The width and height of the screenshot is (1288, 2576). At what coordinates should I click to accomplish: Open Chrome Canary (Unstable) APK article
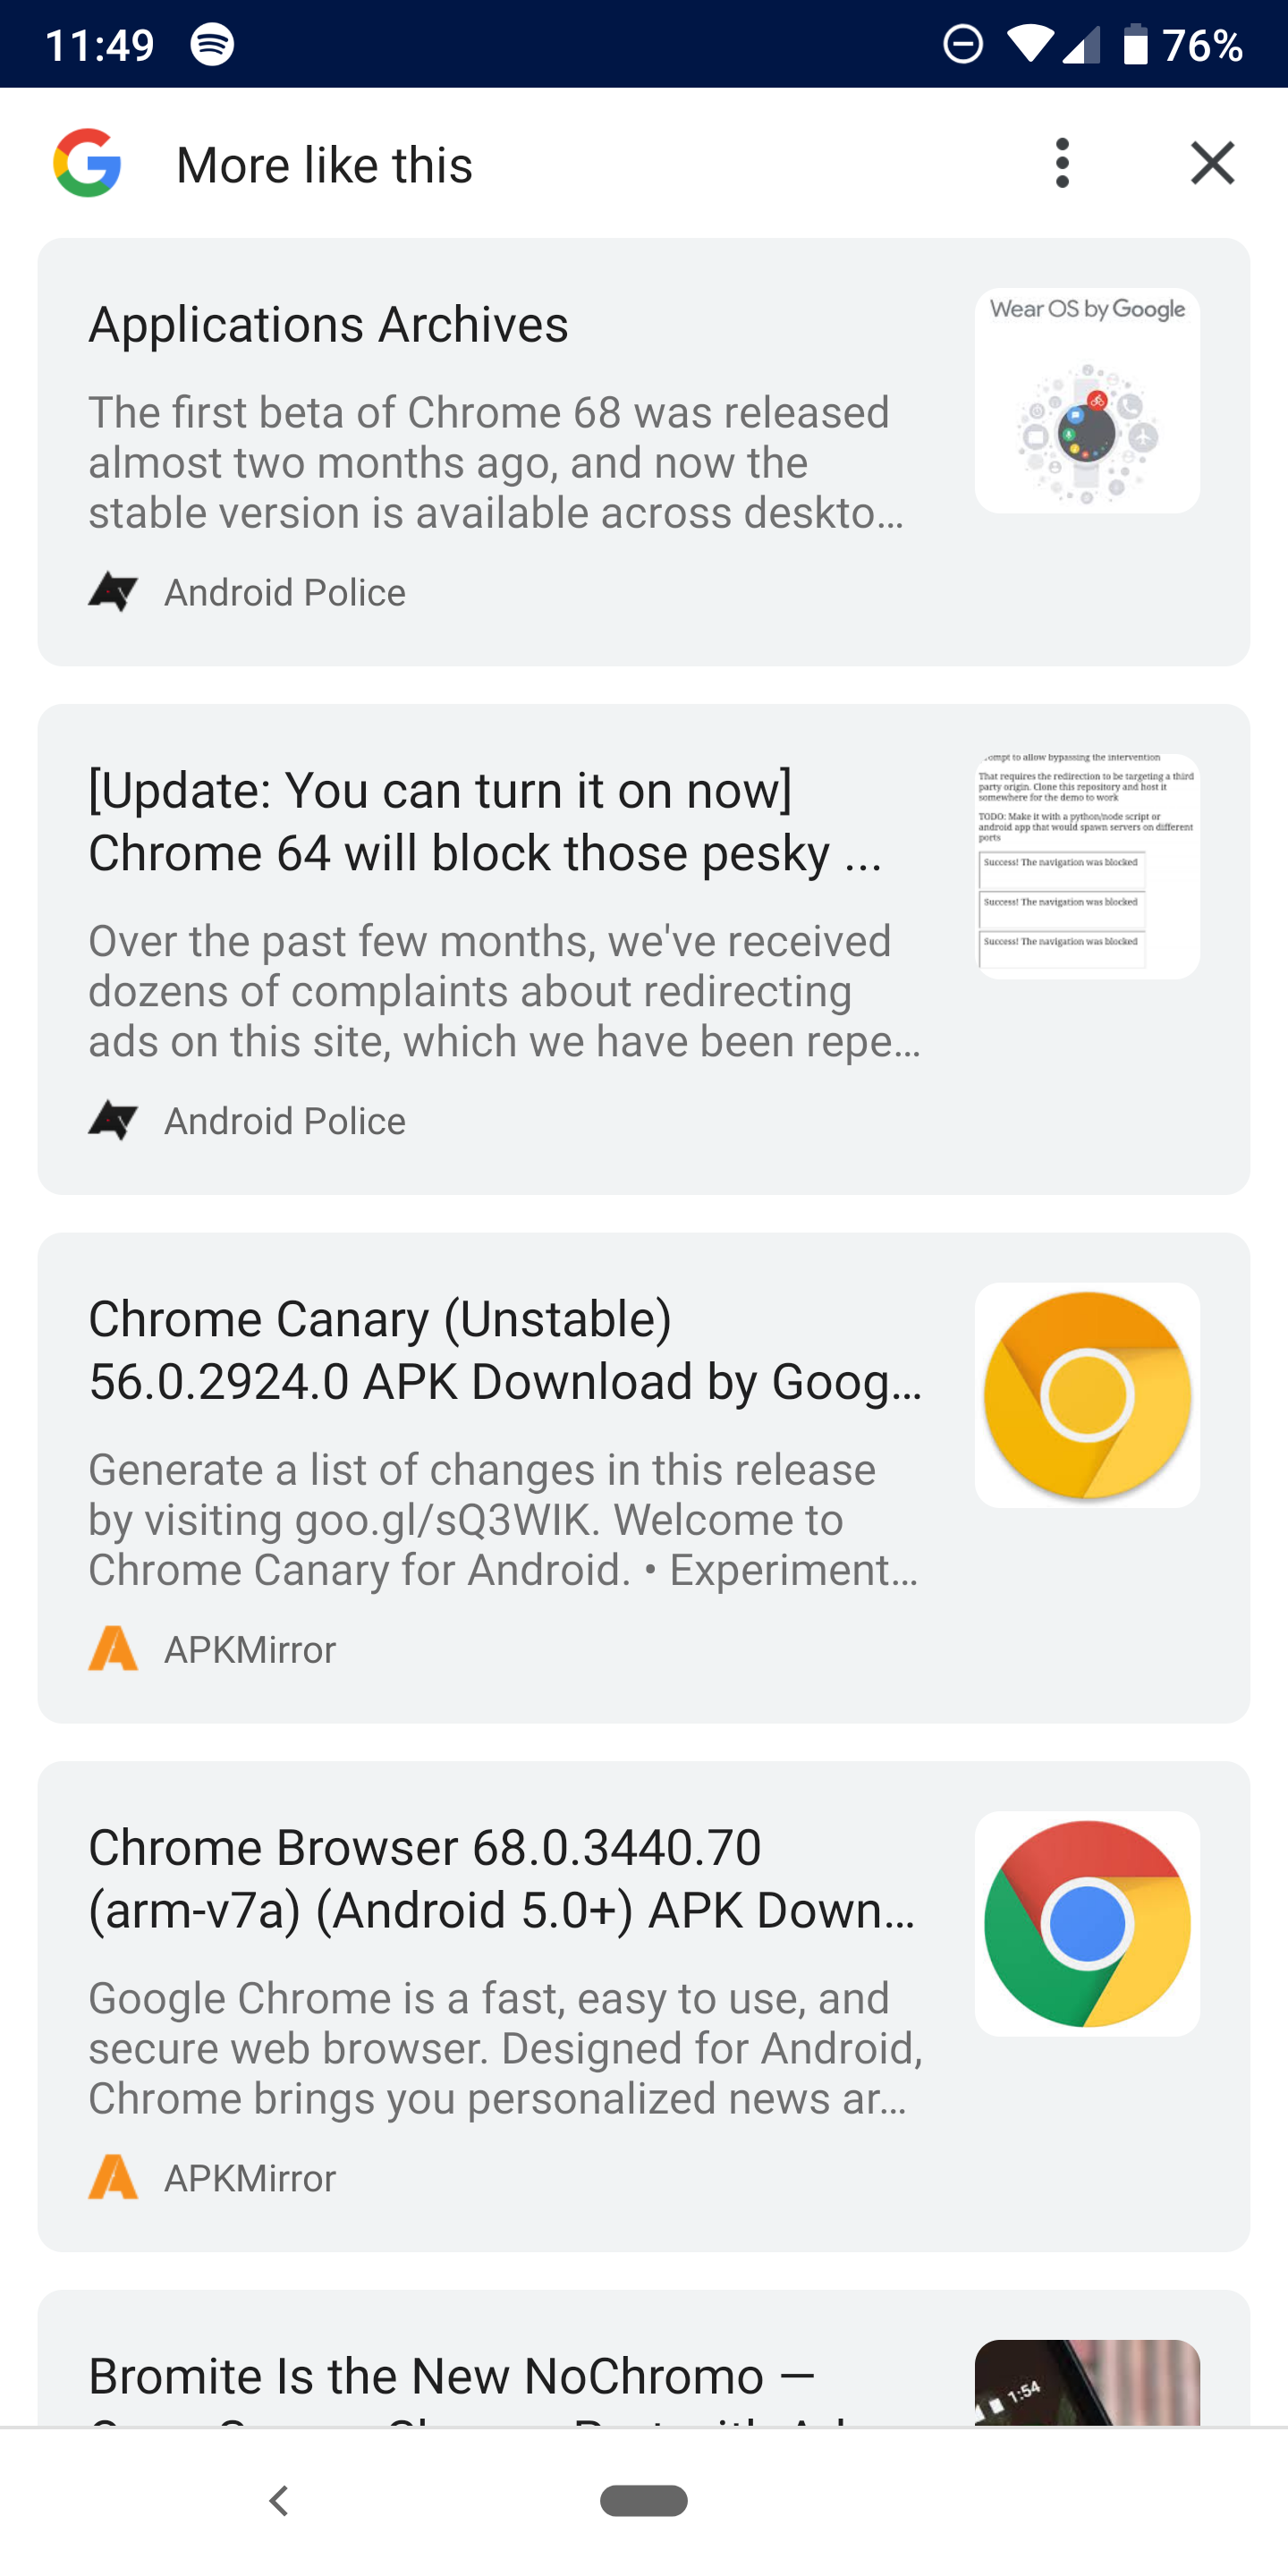point(505,1350)
